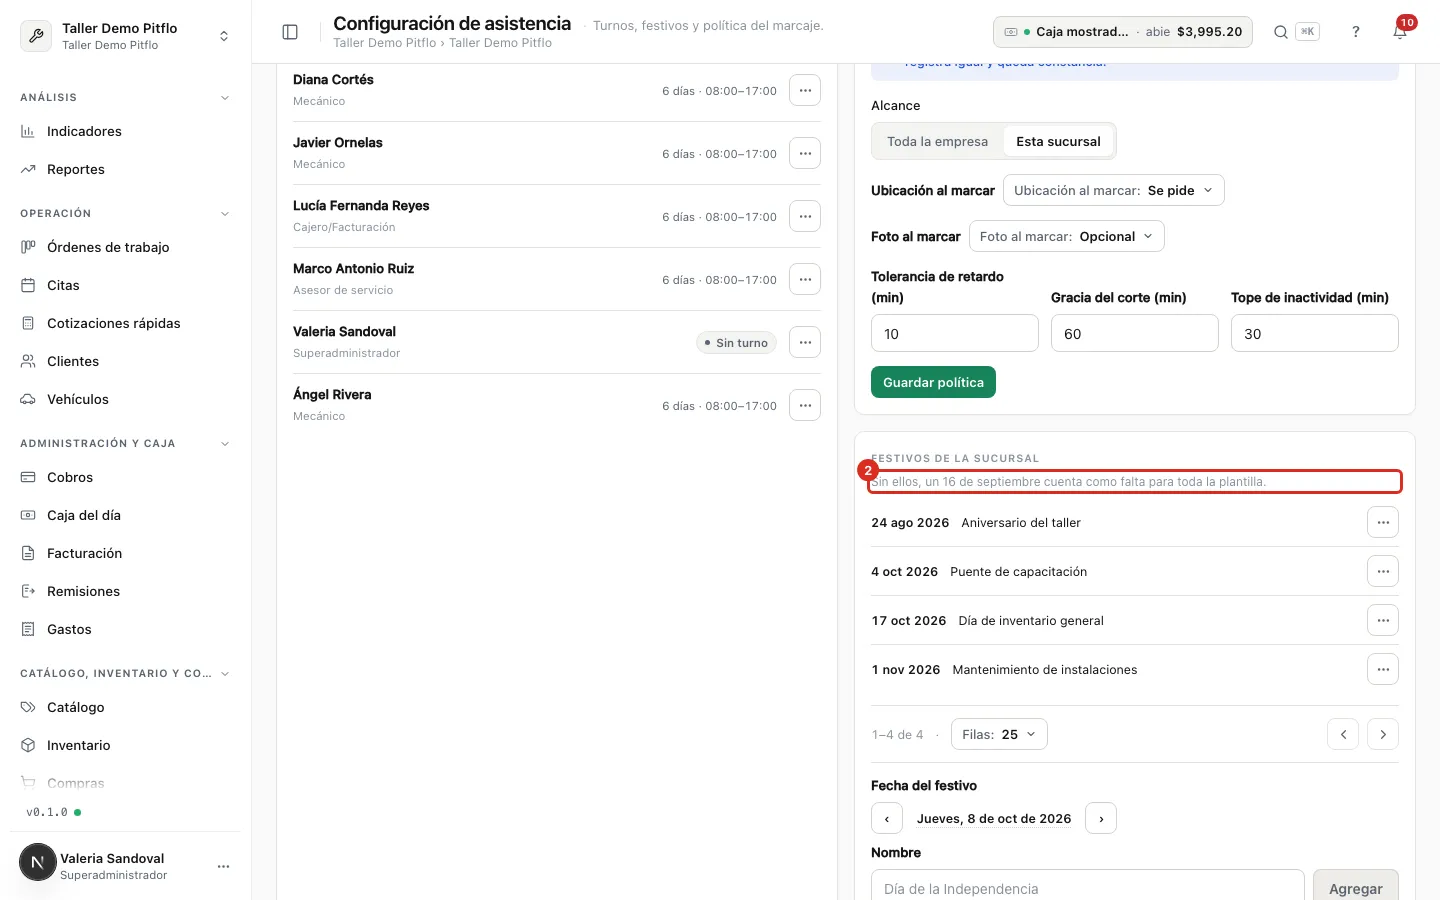Viewport: 1440px width, 900px height.
Task: Open Foto al marcar dropdown
Action: tap(1066, 236)
